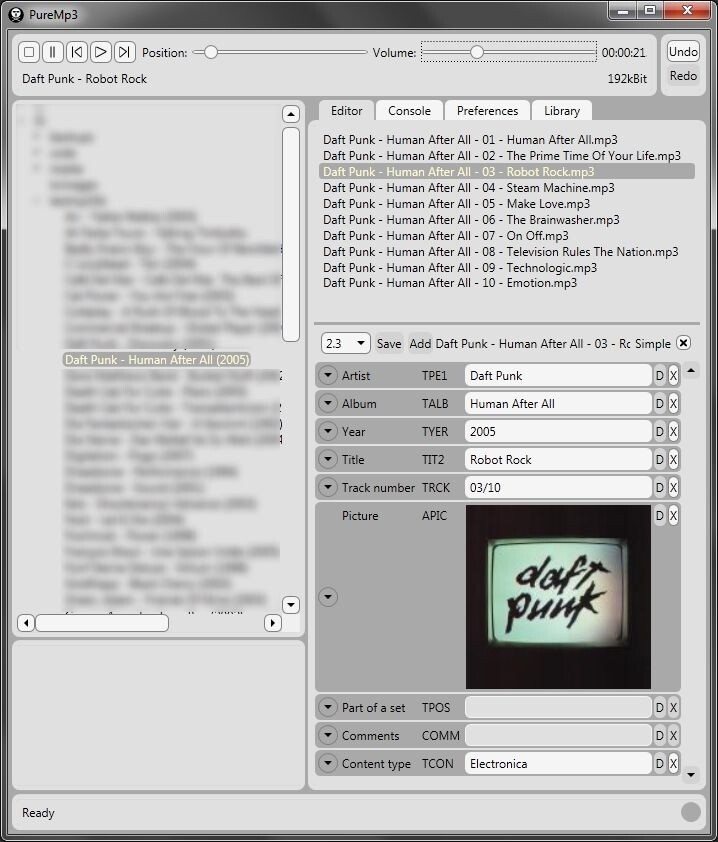Edit the Track number field 03/10
This screenshot has height=842, width=718.
558,487
